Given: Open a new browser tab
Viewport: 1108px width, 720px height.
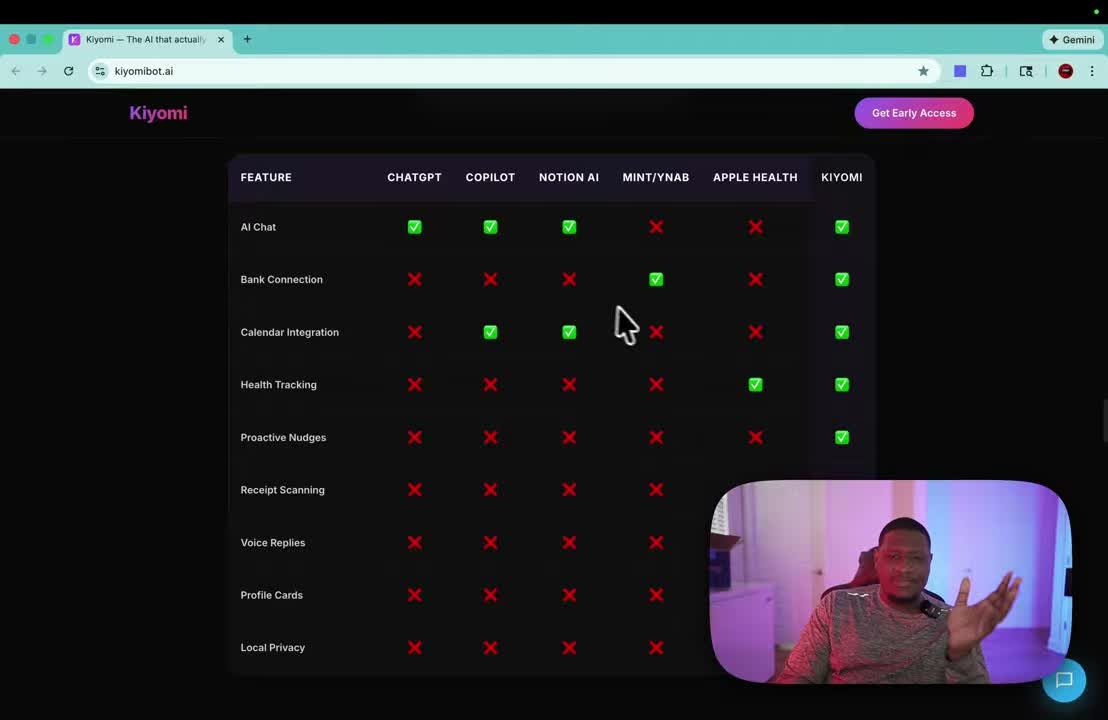Looking at the screenshot, I should [247, 40].
